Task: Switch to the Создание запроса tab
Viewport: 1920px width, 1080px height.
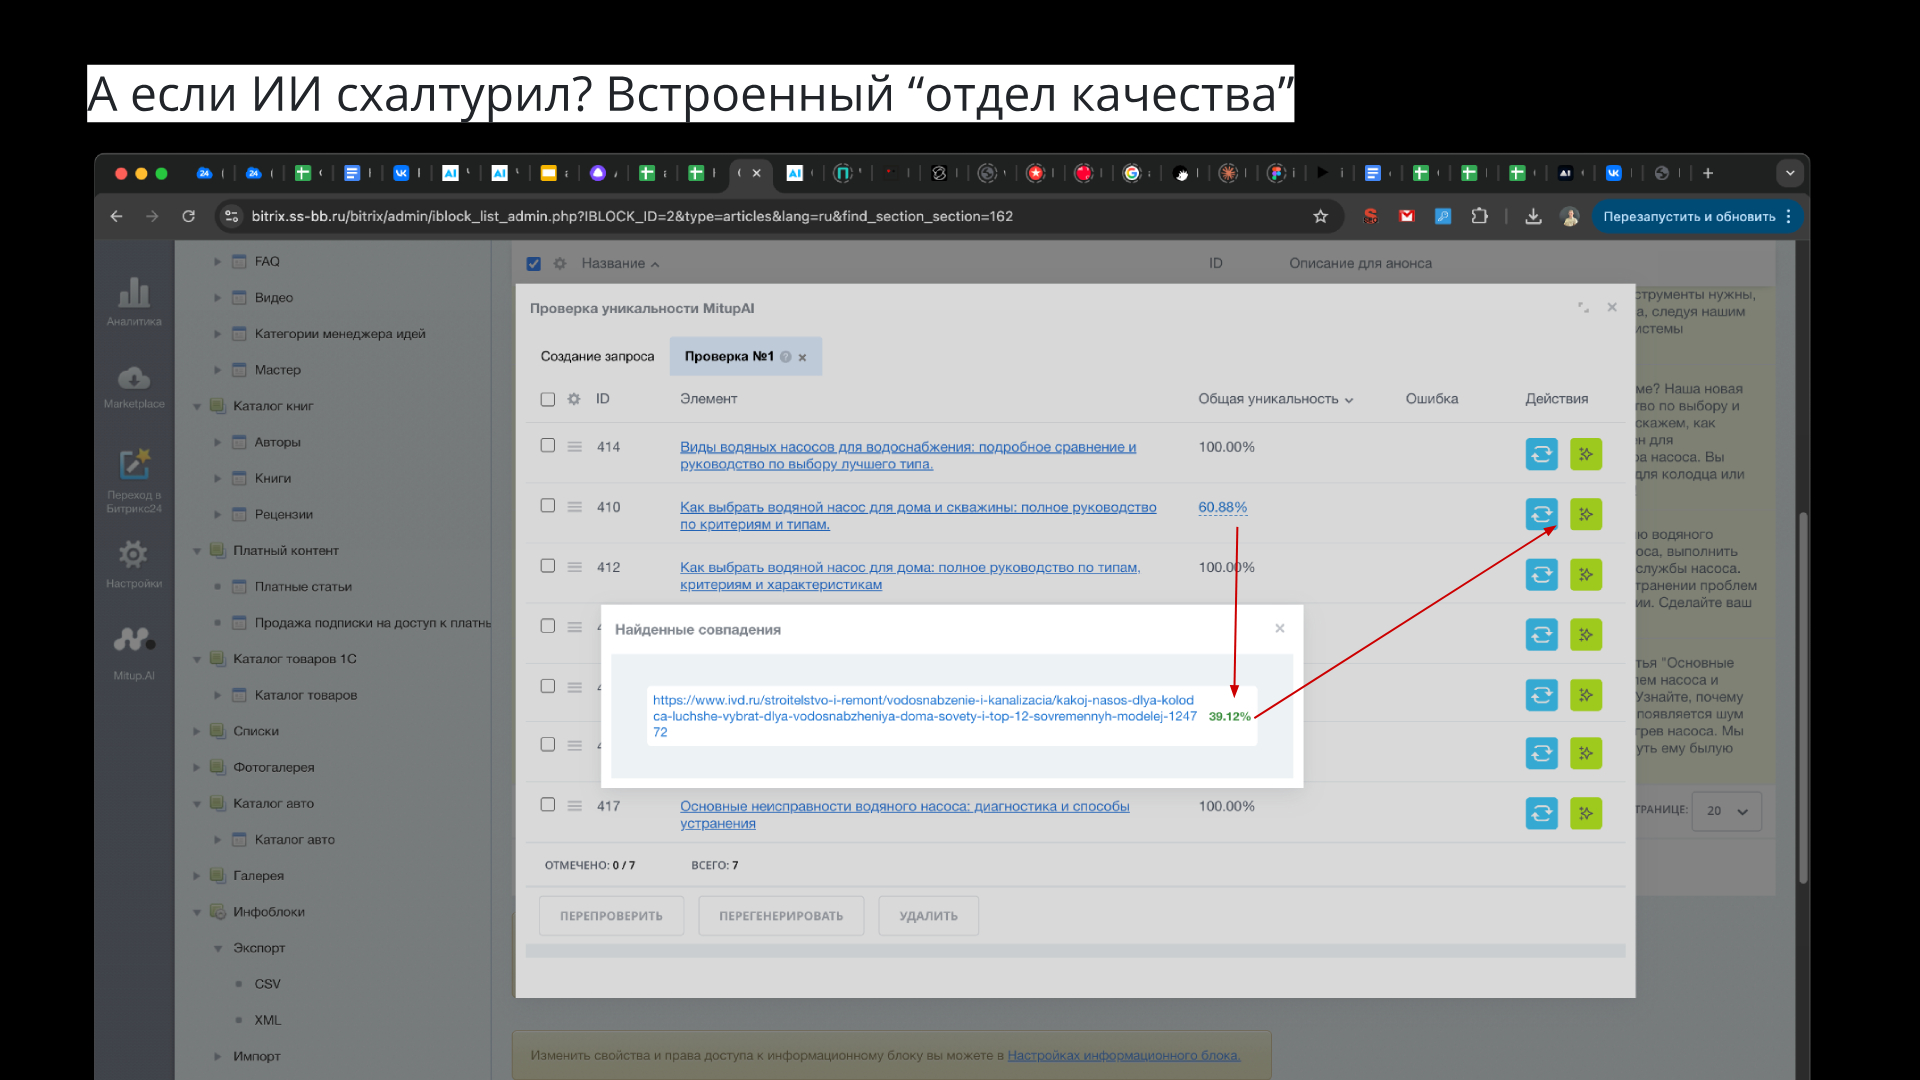Action: [597, 356]
